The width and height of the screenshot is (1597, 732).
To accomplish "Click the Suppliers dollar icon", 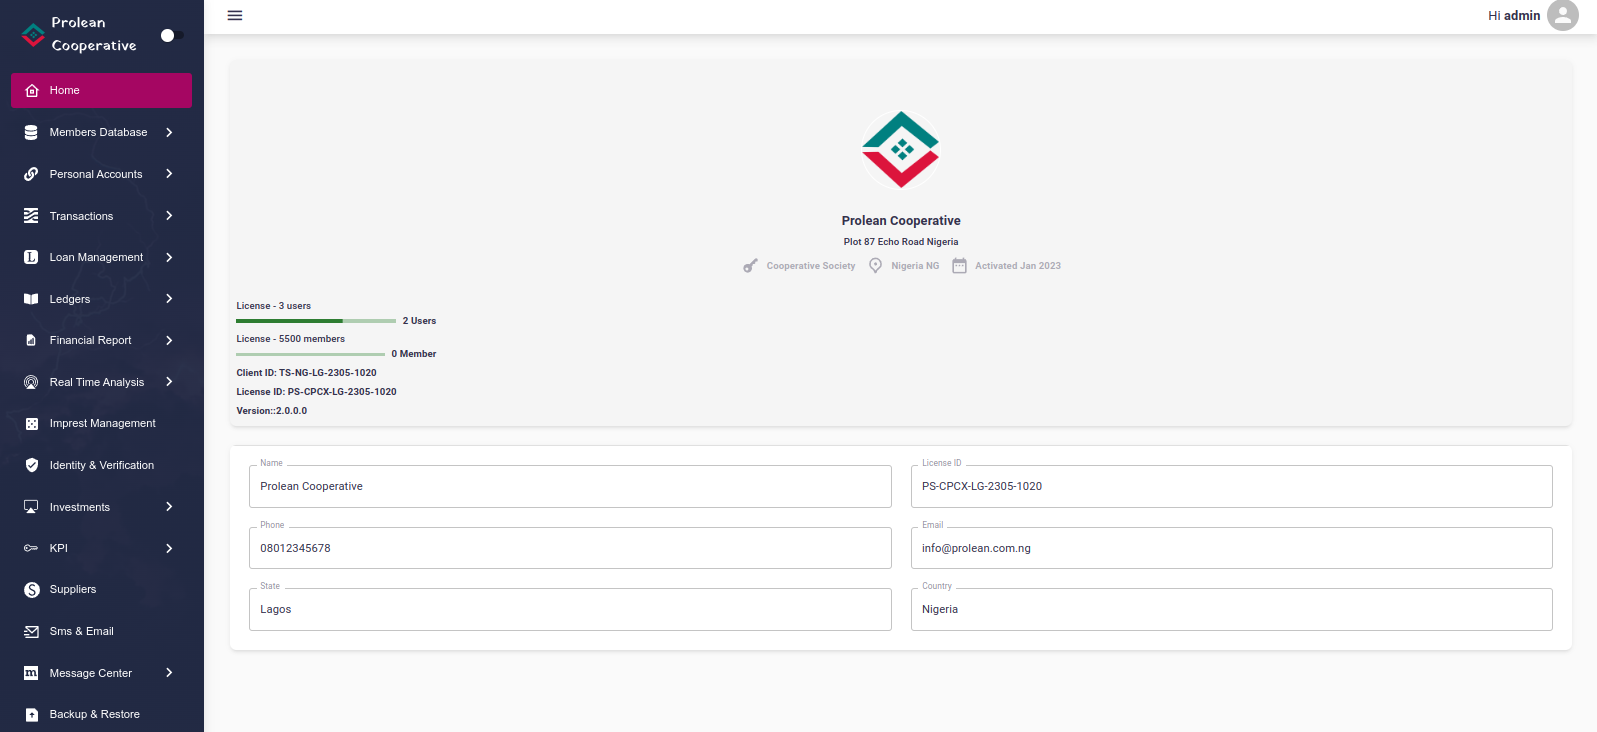I will (x=31, y=590).
